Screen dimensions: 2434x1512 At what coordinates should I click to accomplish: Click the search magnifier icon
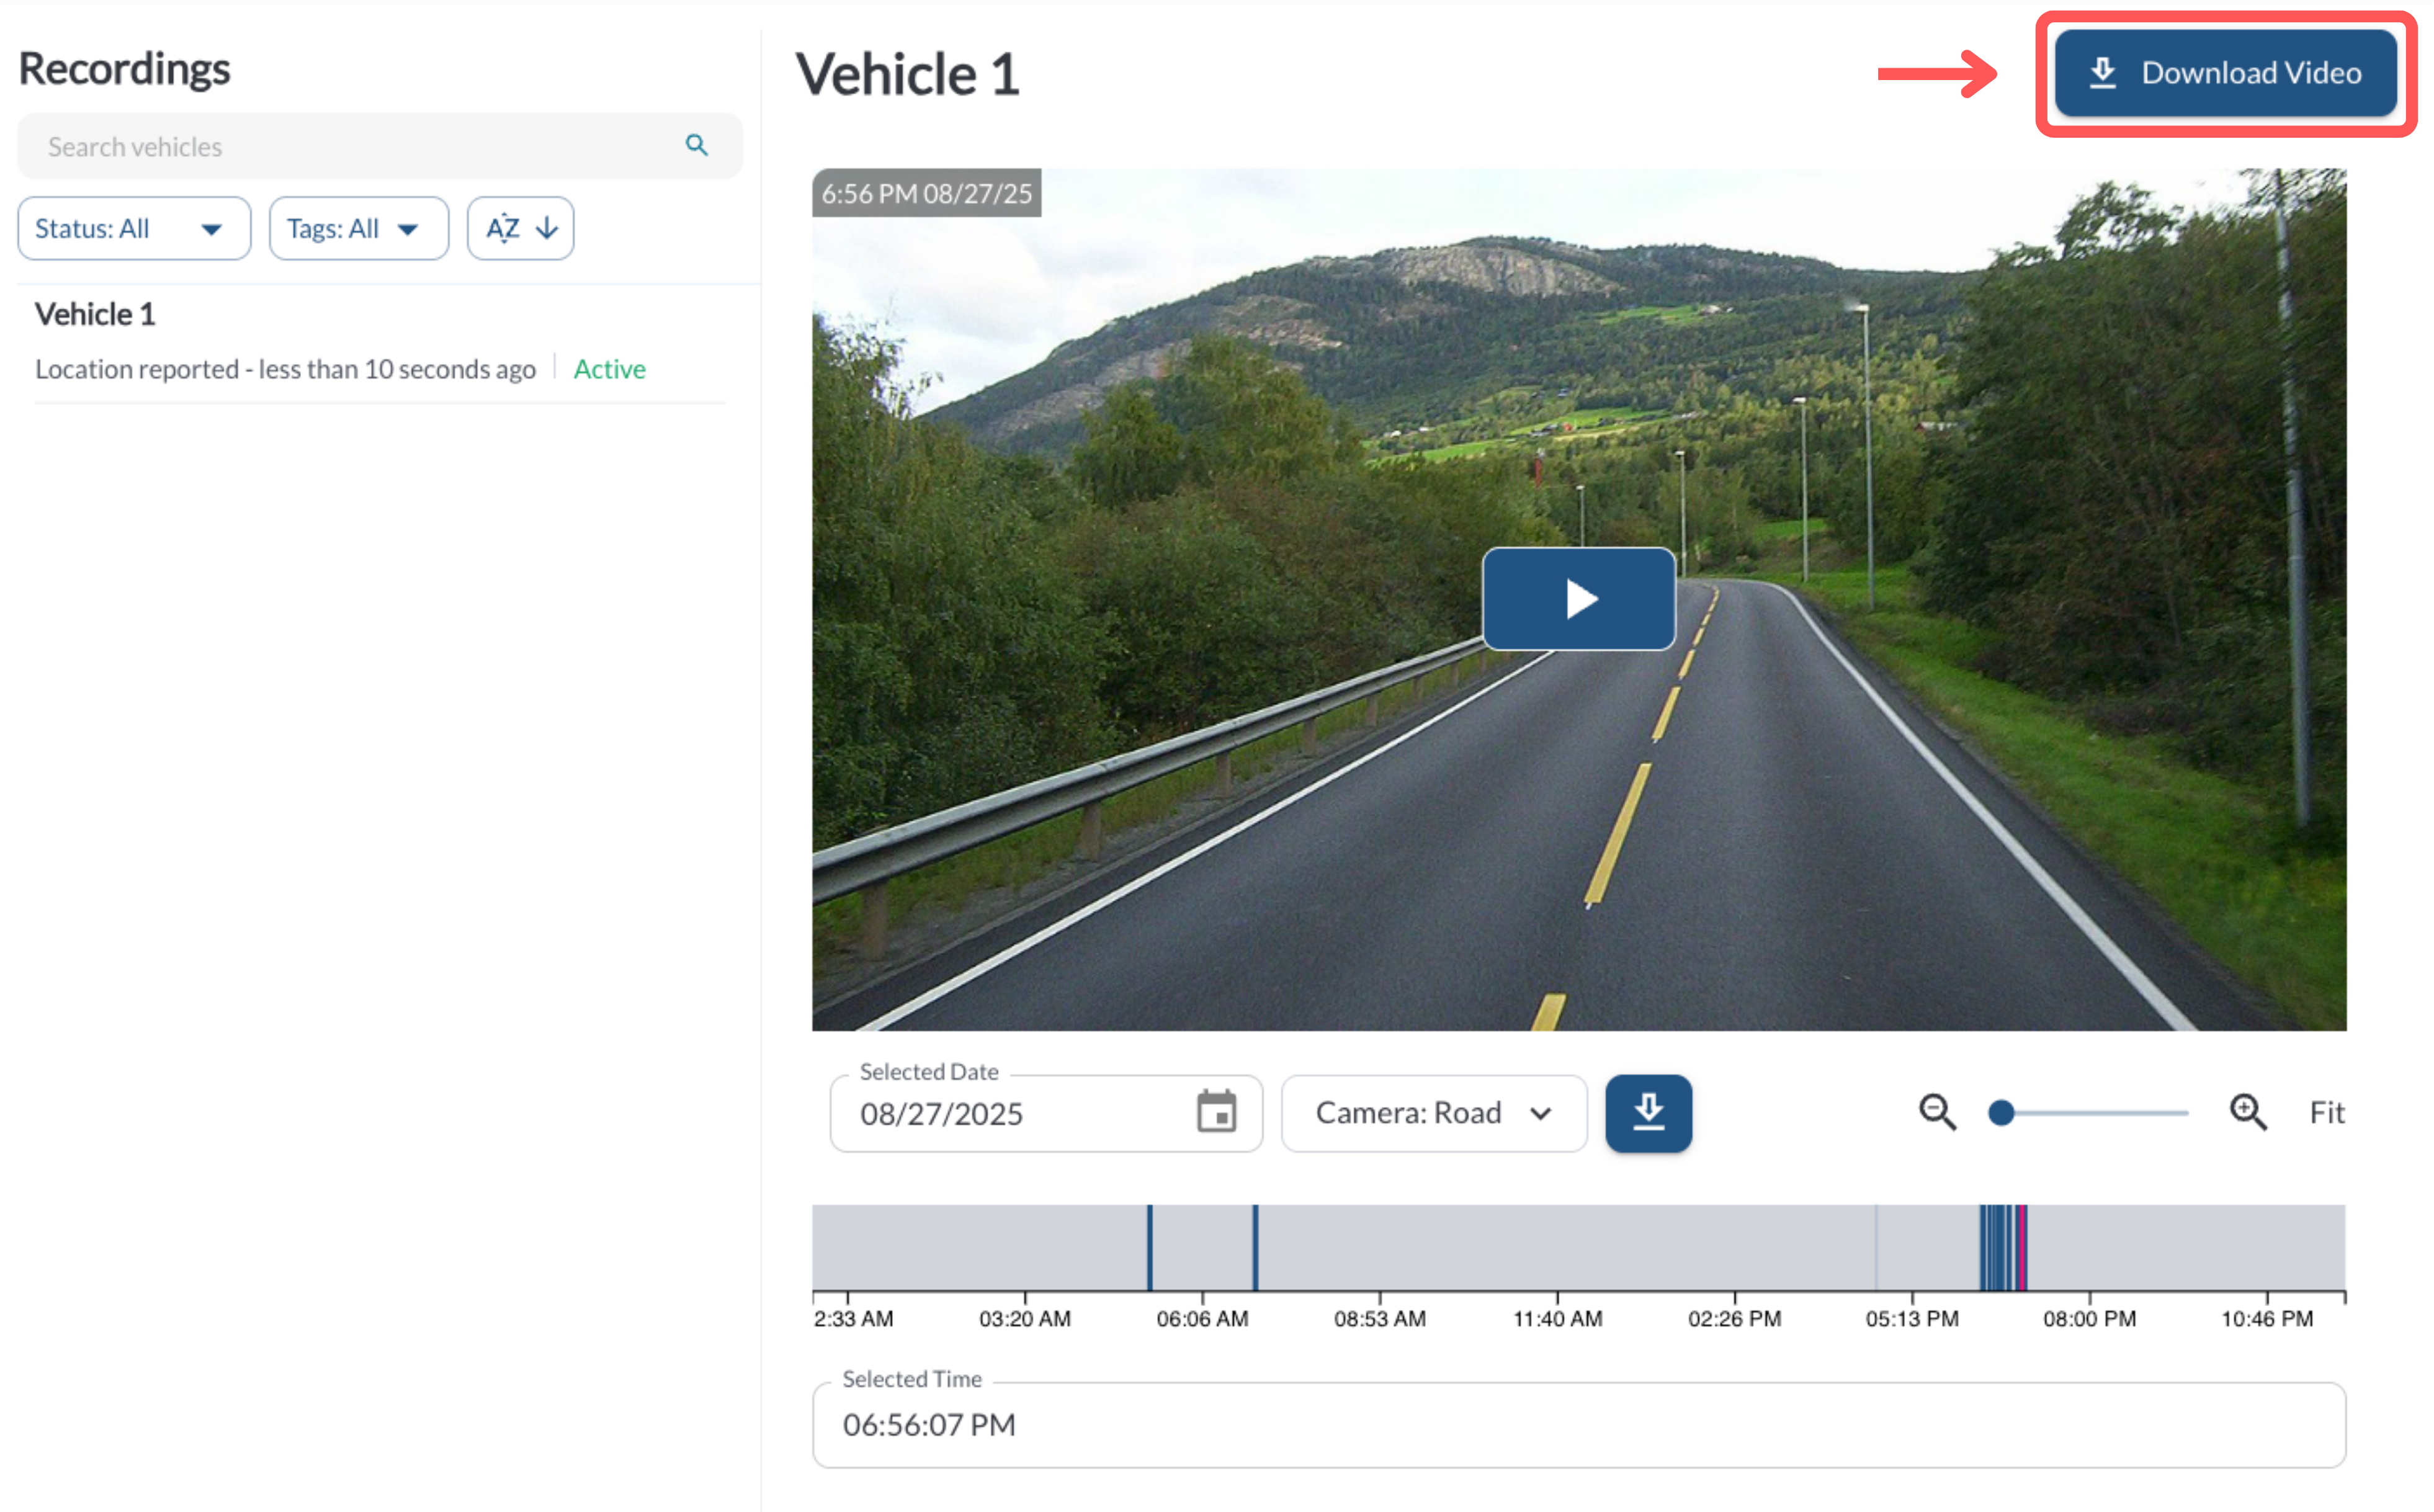click(696, 146)
